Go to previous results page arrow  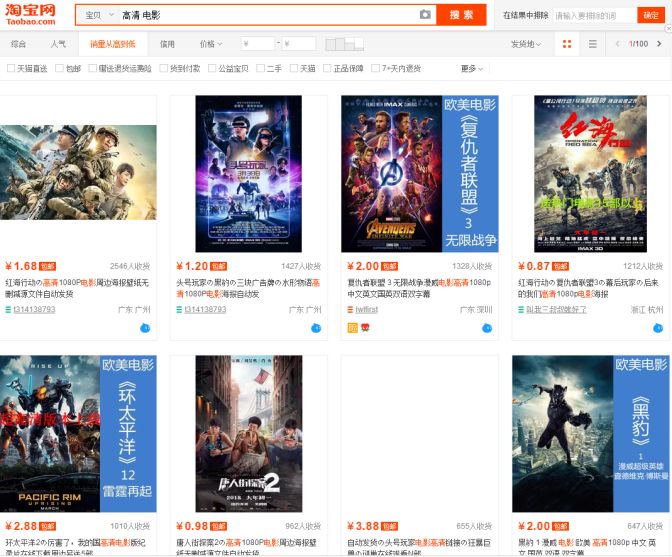(x=617, y=44)
